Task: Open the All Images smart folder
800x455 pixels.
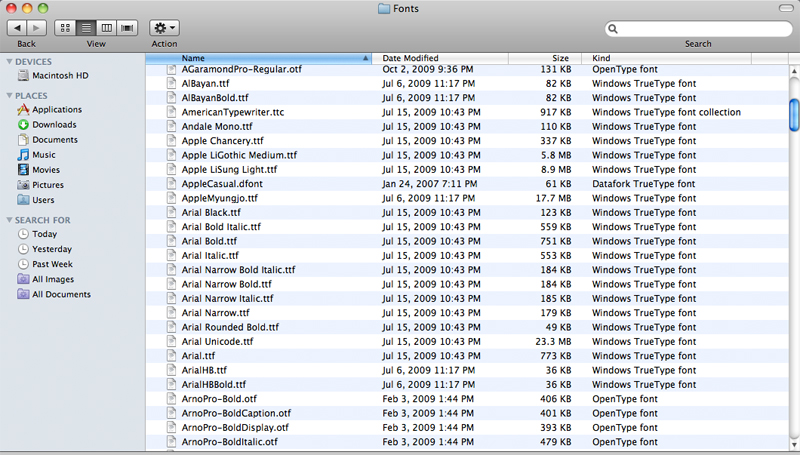Action: point(46,279)
